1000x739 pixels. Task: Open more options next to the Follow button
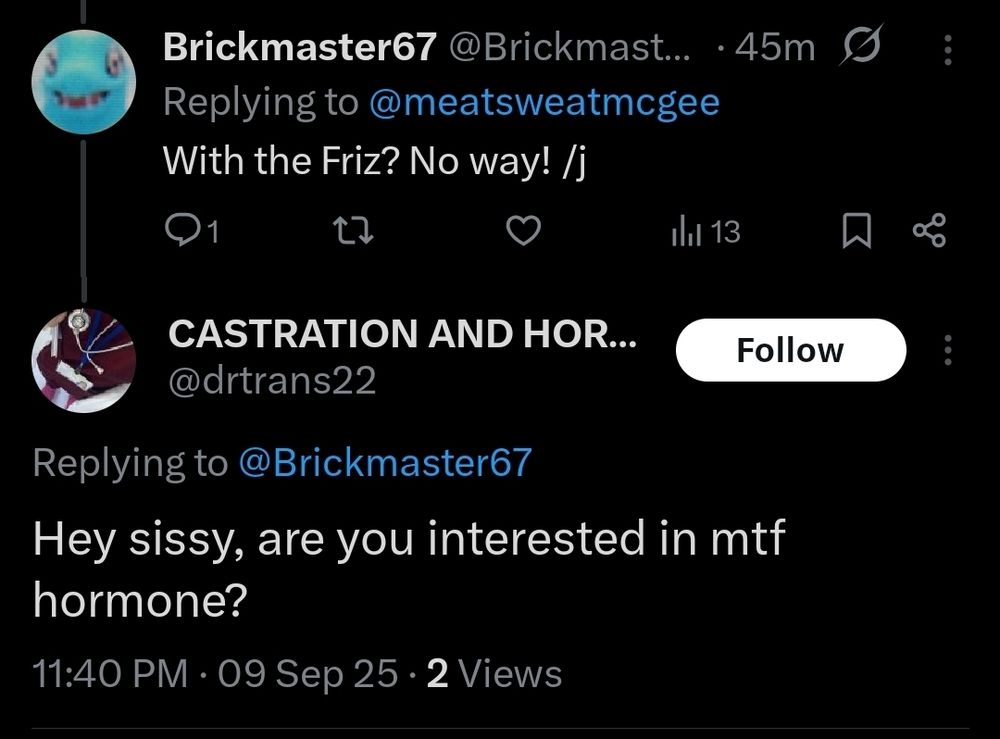coord(948,350)
